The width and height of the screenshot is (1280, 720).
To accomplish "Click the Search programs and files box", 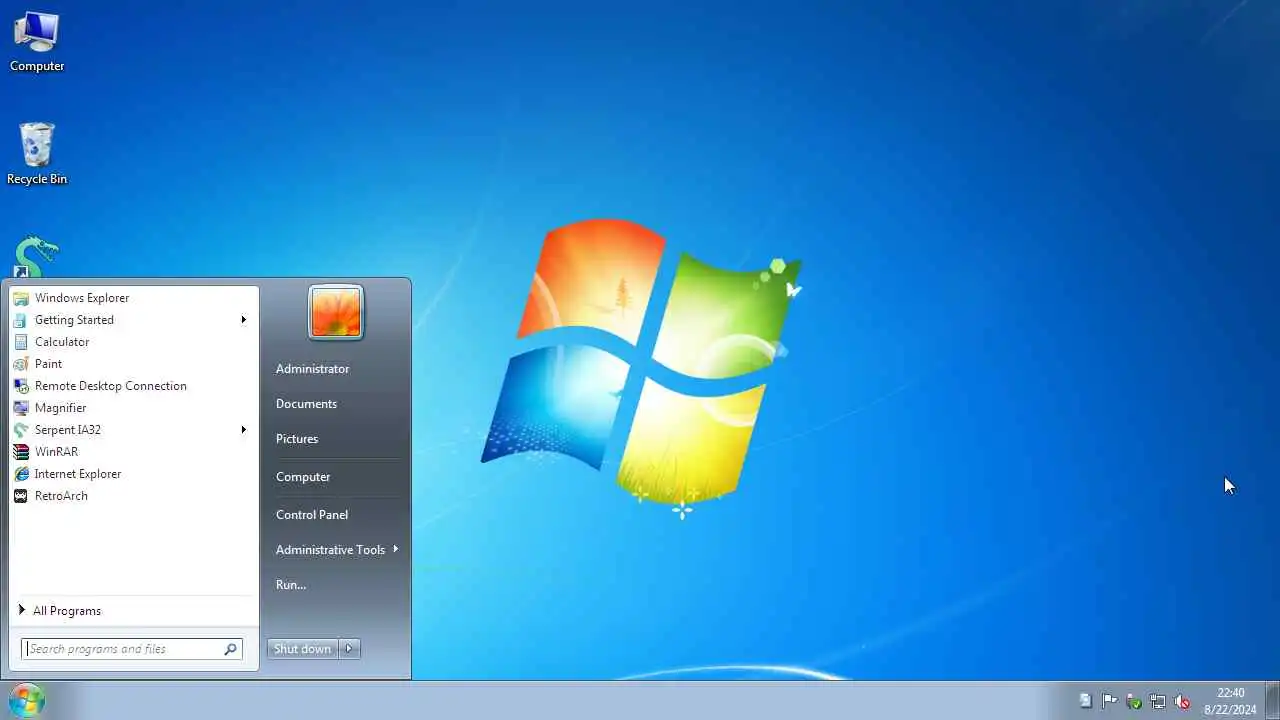I will click(x=132, y=649).
